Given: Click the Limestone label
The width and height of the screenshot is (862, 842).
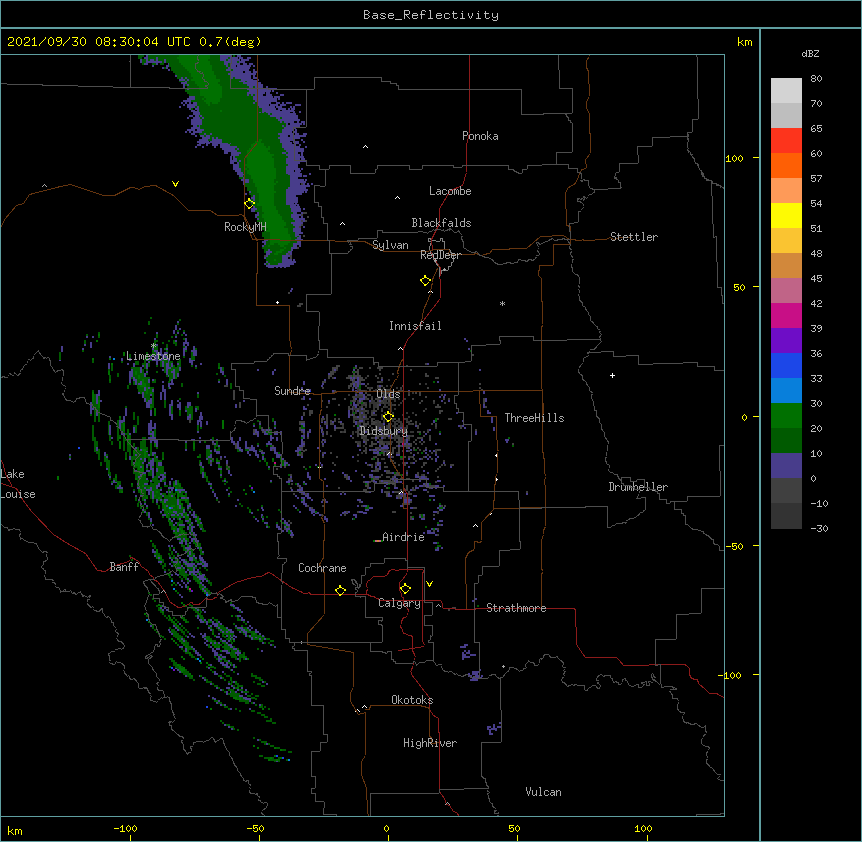Looking at the screenshot, I should point(153,356).
